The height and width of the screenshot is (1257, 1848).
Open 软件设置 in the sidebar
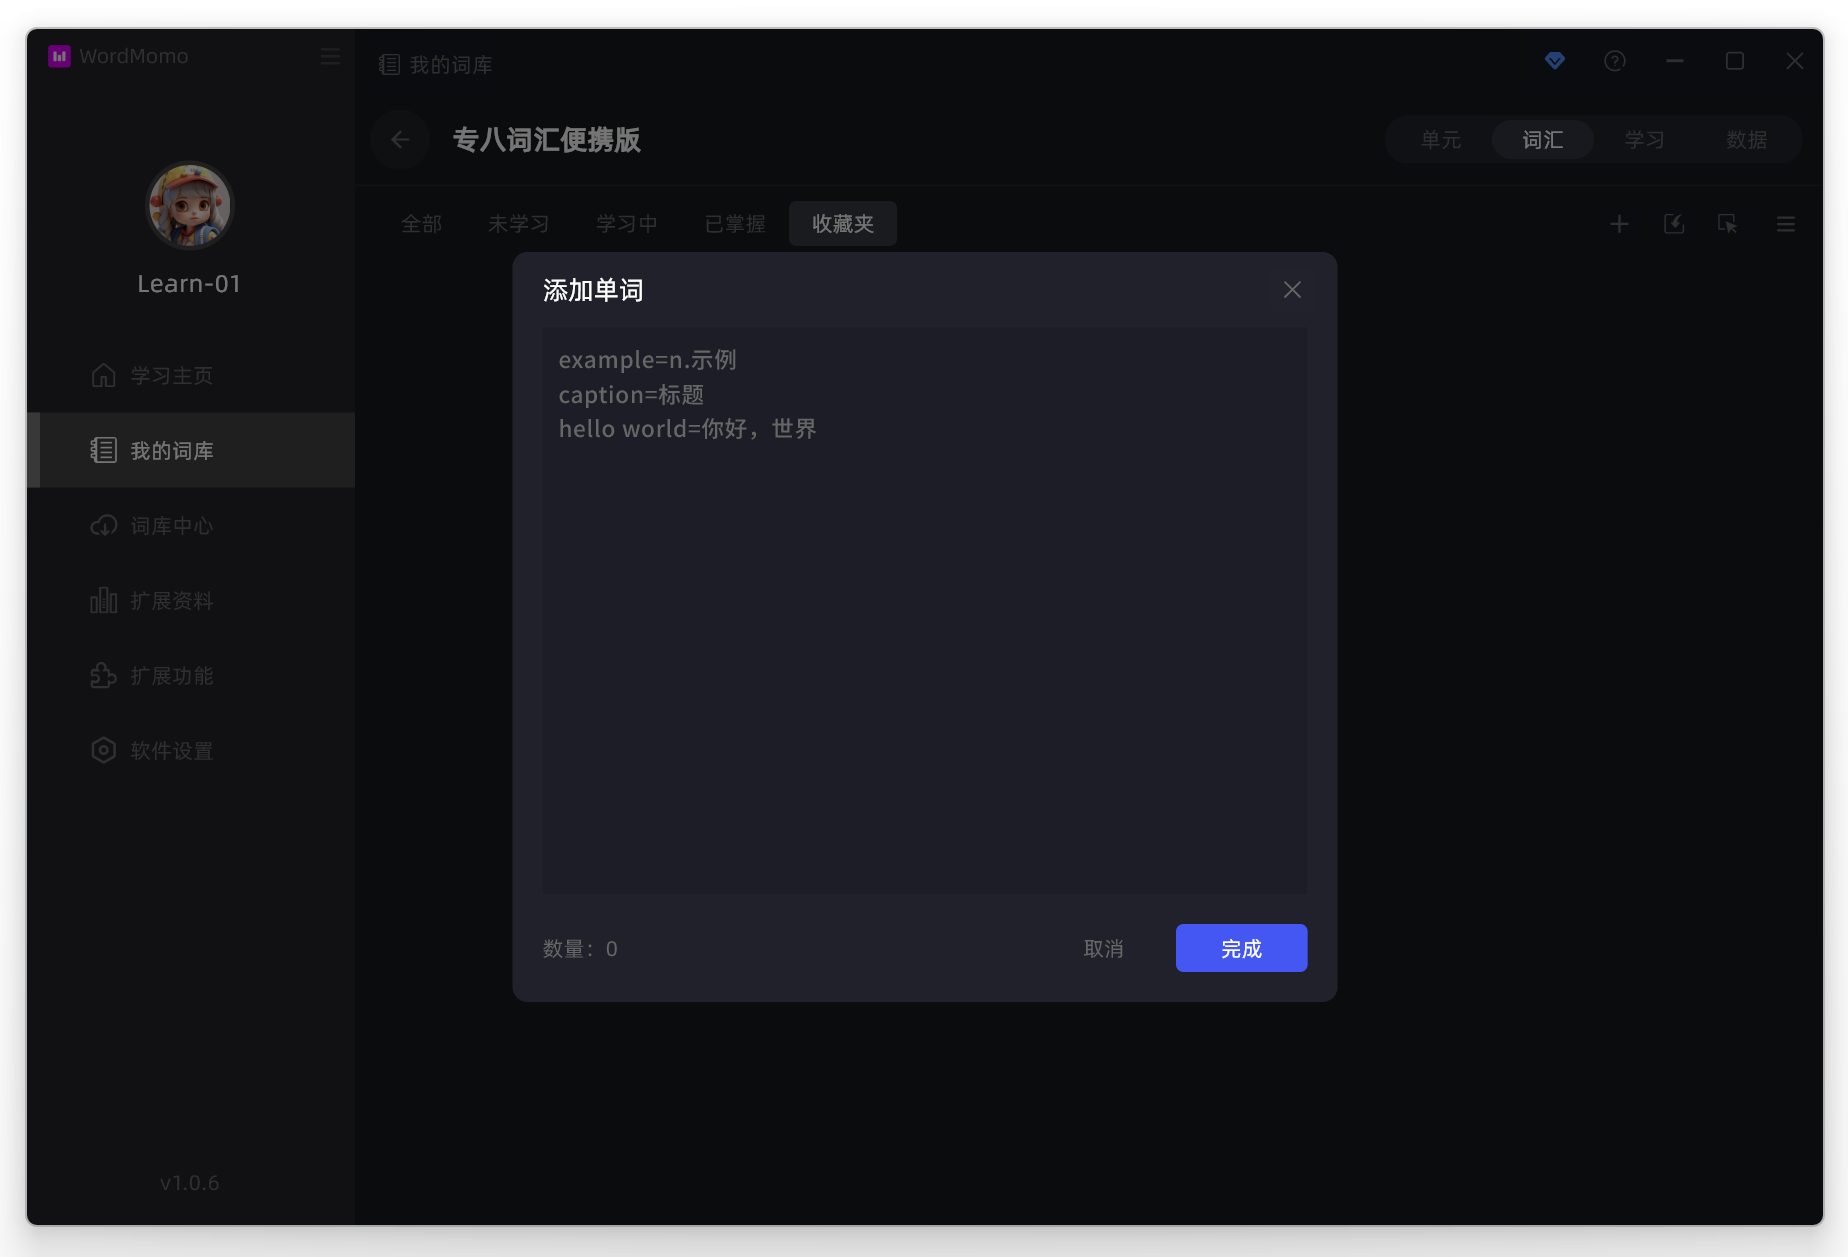171,751
